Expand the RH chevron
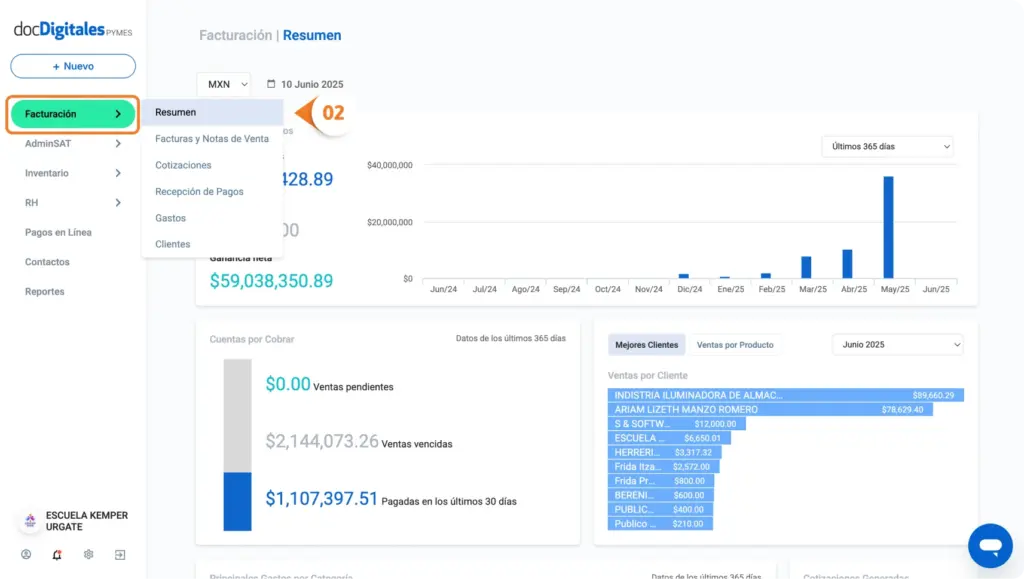 point(118,202)
